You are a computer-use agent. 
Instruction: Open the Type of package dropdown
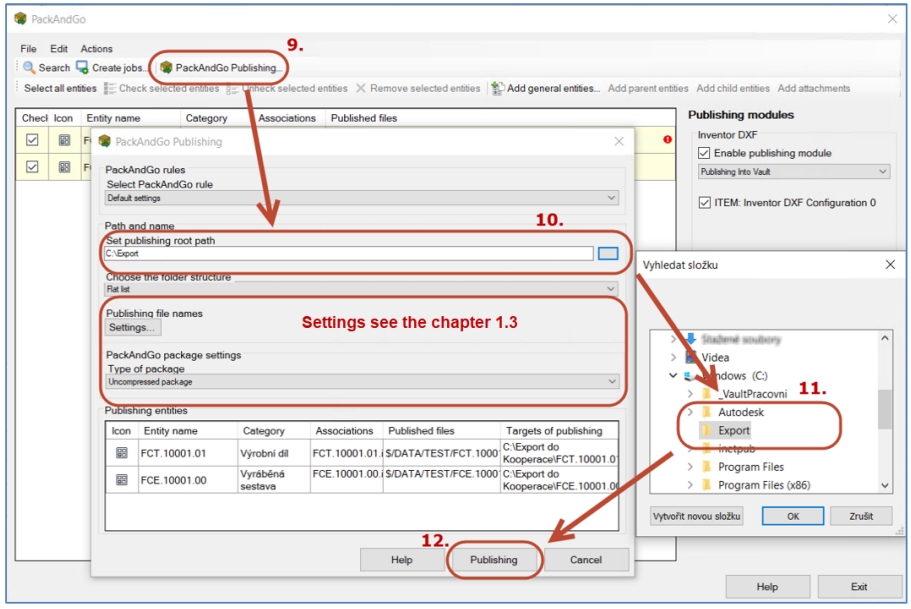coord(361,382)
